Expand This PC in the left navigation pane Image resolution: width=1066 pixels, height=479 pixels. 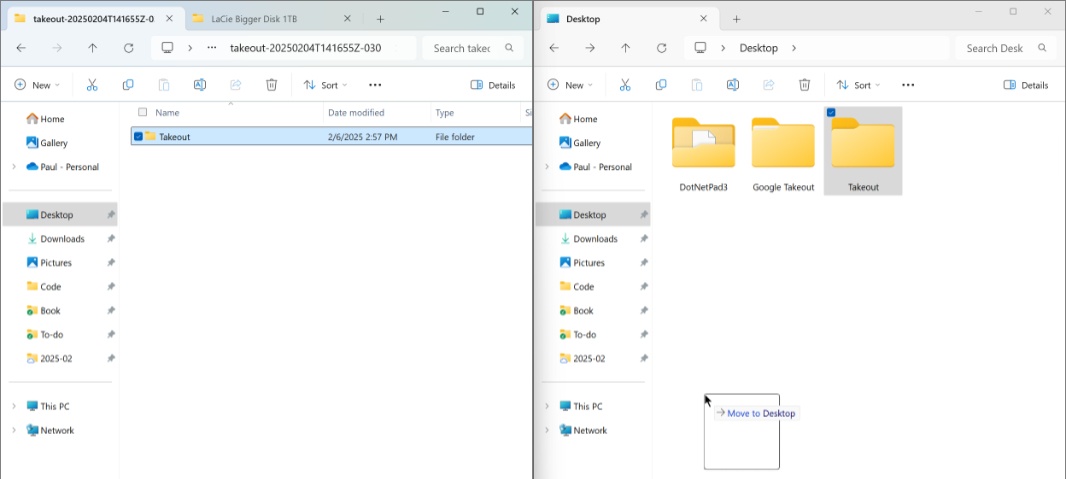(x=14, y=406)
